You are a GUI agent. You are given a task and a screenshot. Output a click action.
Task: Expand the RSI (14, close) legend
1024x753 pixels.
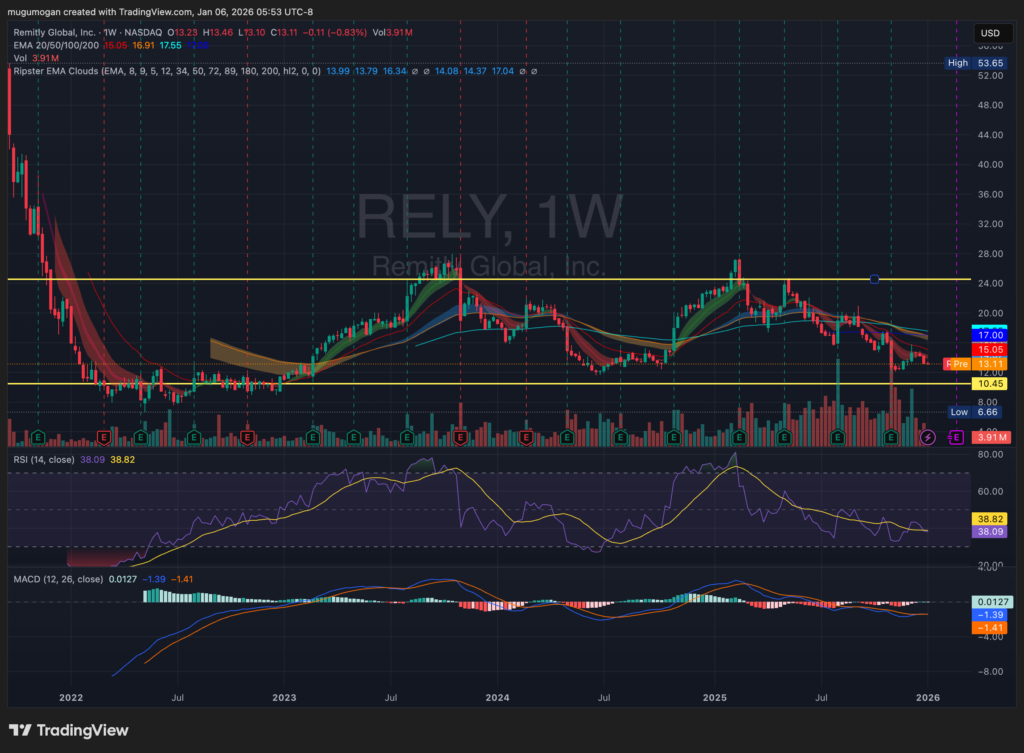click(47, 460)
